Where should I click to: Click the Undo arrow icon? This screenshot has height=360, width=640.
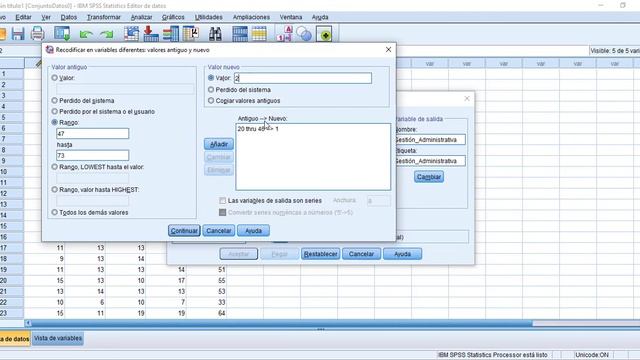pos(86,35)
